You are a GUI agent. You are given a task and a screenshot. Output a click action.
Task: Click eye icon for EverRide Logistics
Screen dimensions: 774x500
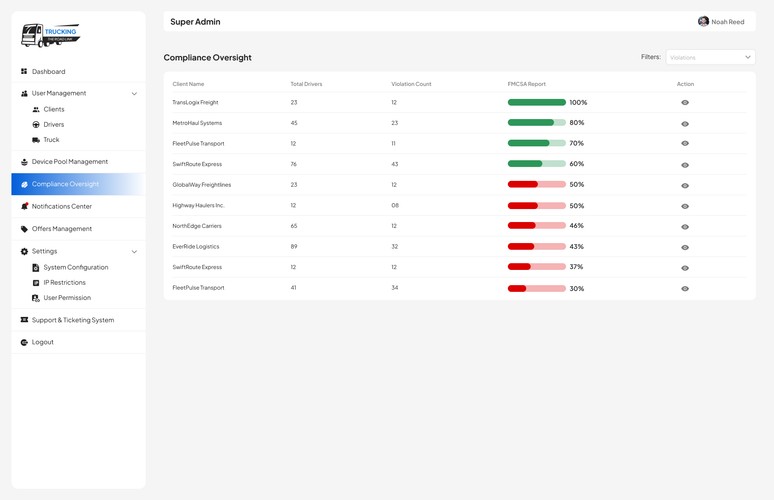coord(685,248)
